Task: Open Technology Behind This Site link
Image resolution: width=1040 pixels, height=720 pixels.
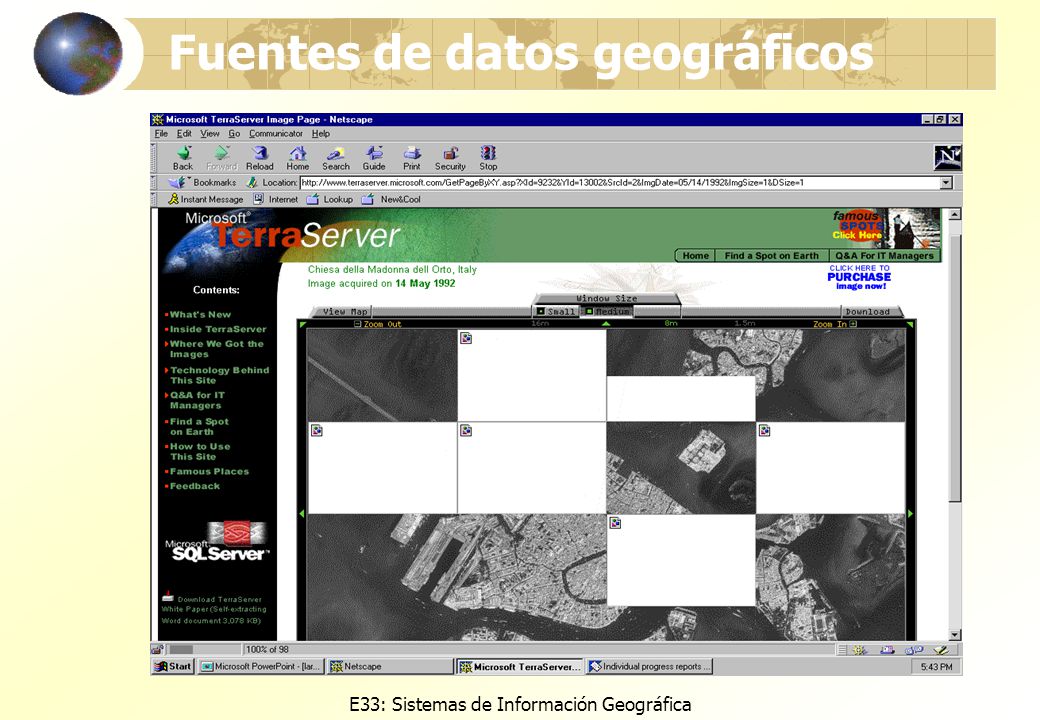Action: [219, 375]
